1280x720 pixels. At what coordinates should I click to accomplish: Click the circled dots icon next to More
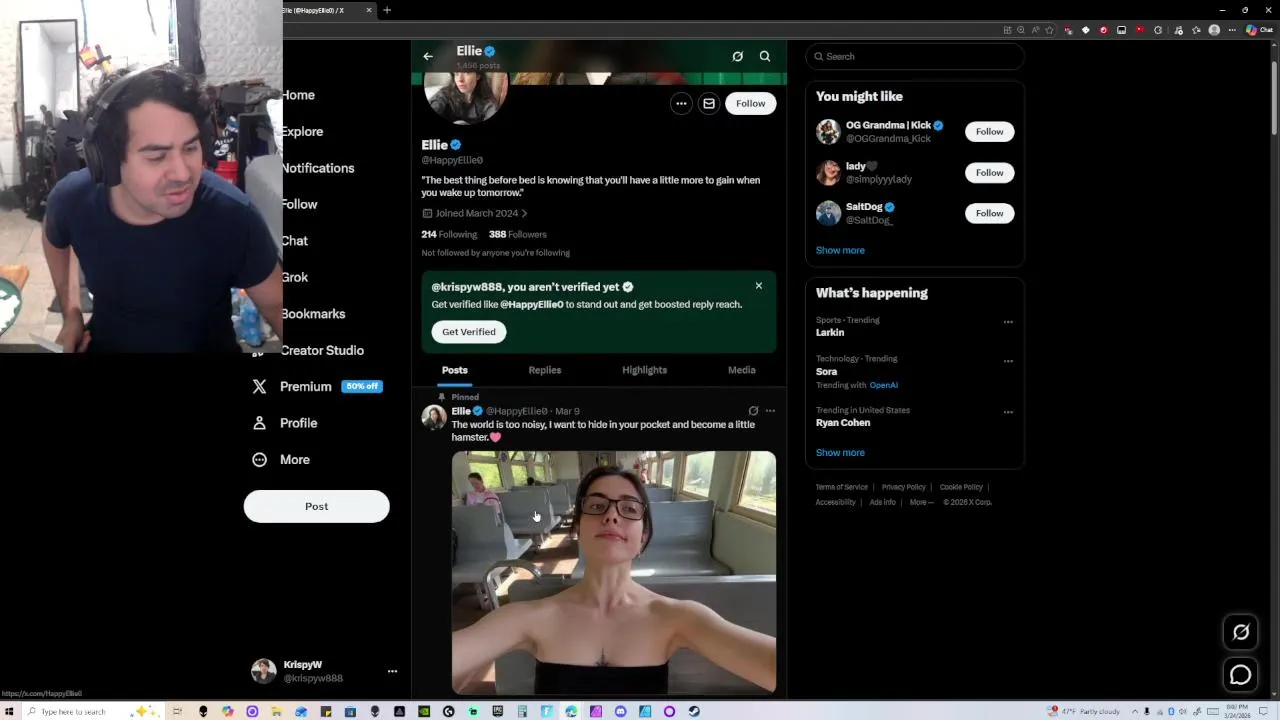[x=260, y=460]
